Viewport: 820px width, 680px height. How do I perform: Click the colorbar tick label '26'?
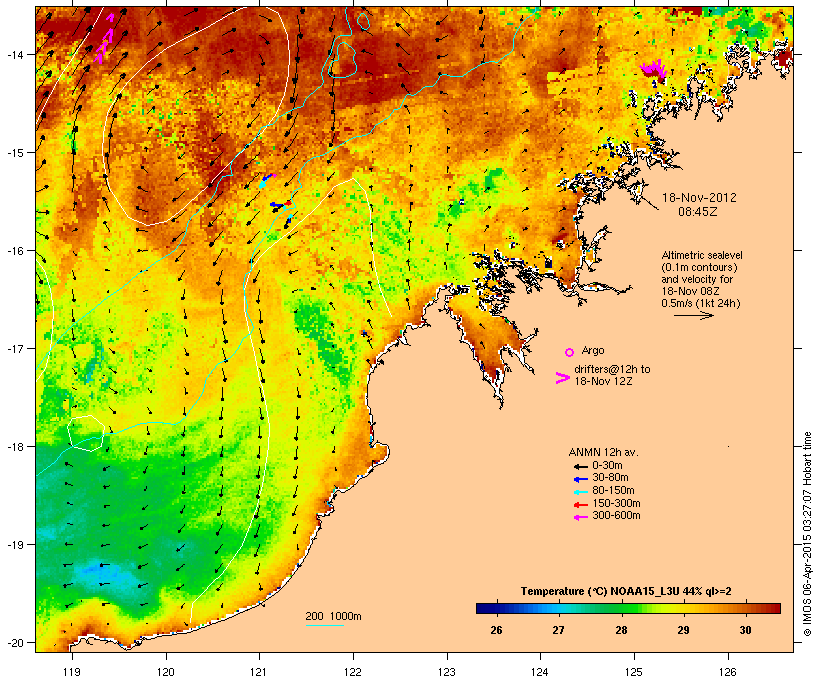pyautogui.click(x=496, y=630)
